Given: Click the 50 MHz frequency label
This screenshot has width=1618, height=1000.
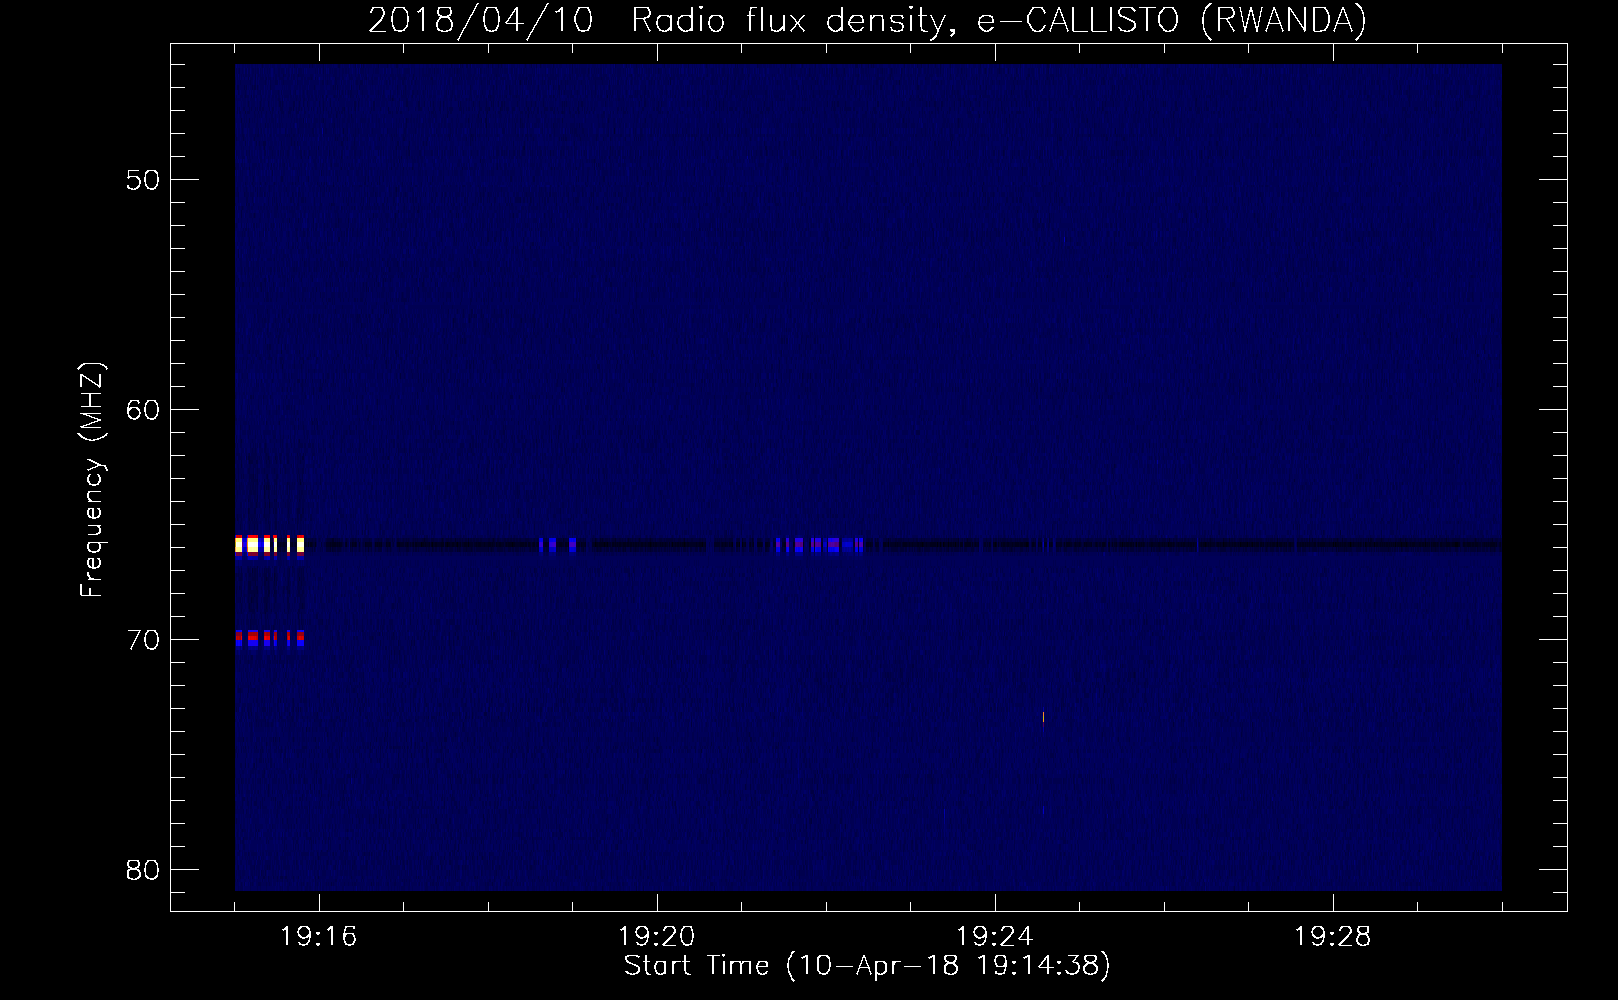Looking at the screenshot, I should [144, 181].
